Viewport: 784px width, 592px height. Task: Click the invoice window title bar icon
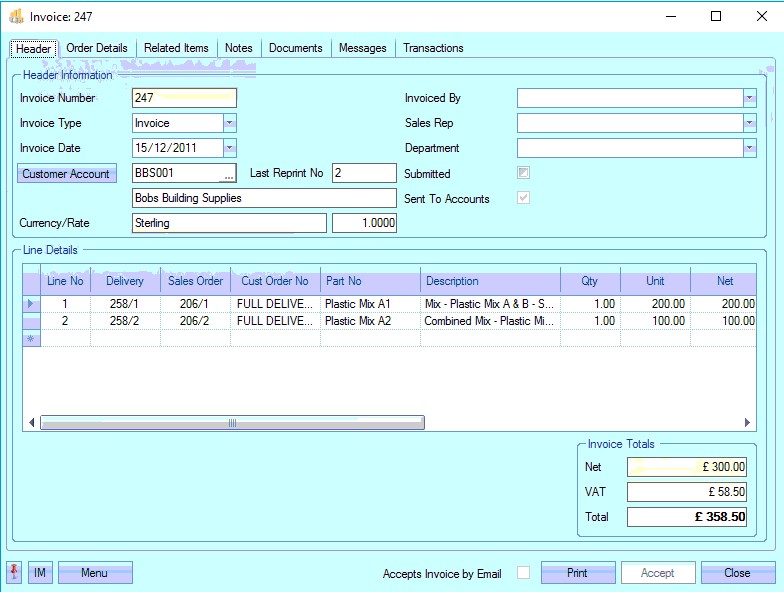16,16
